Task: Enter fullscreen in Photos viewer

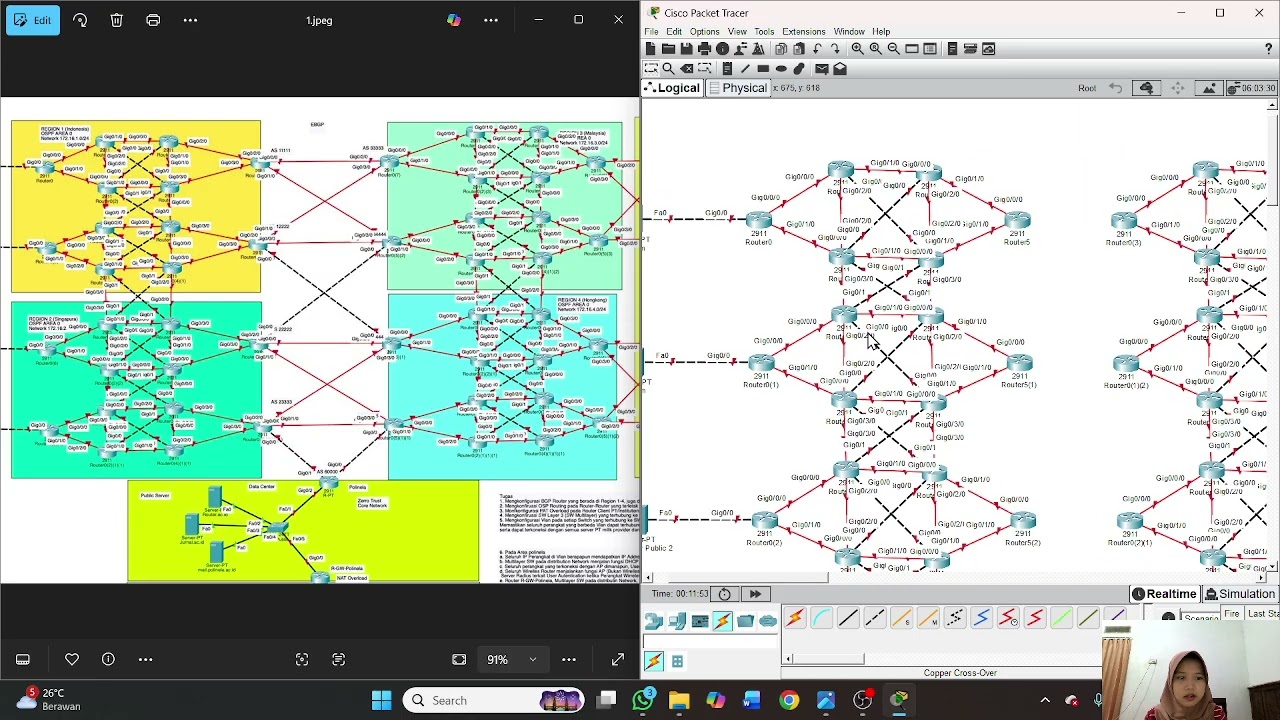Action: (617, 659)
